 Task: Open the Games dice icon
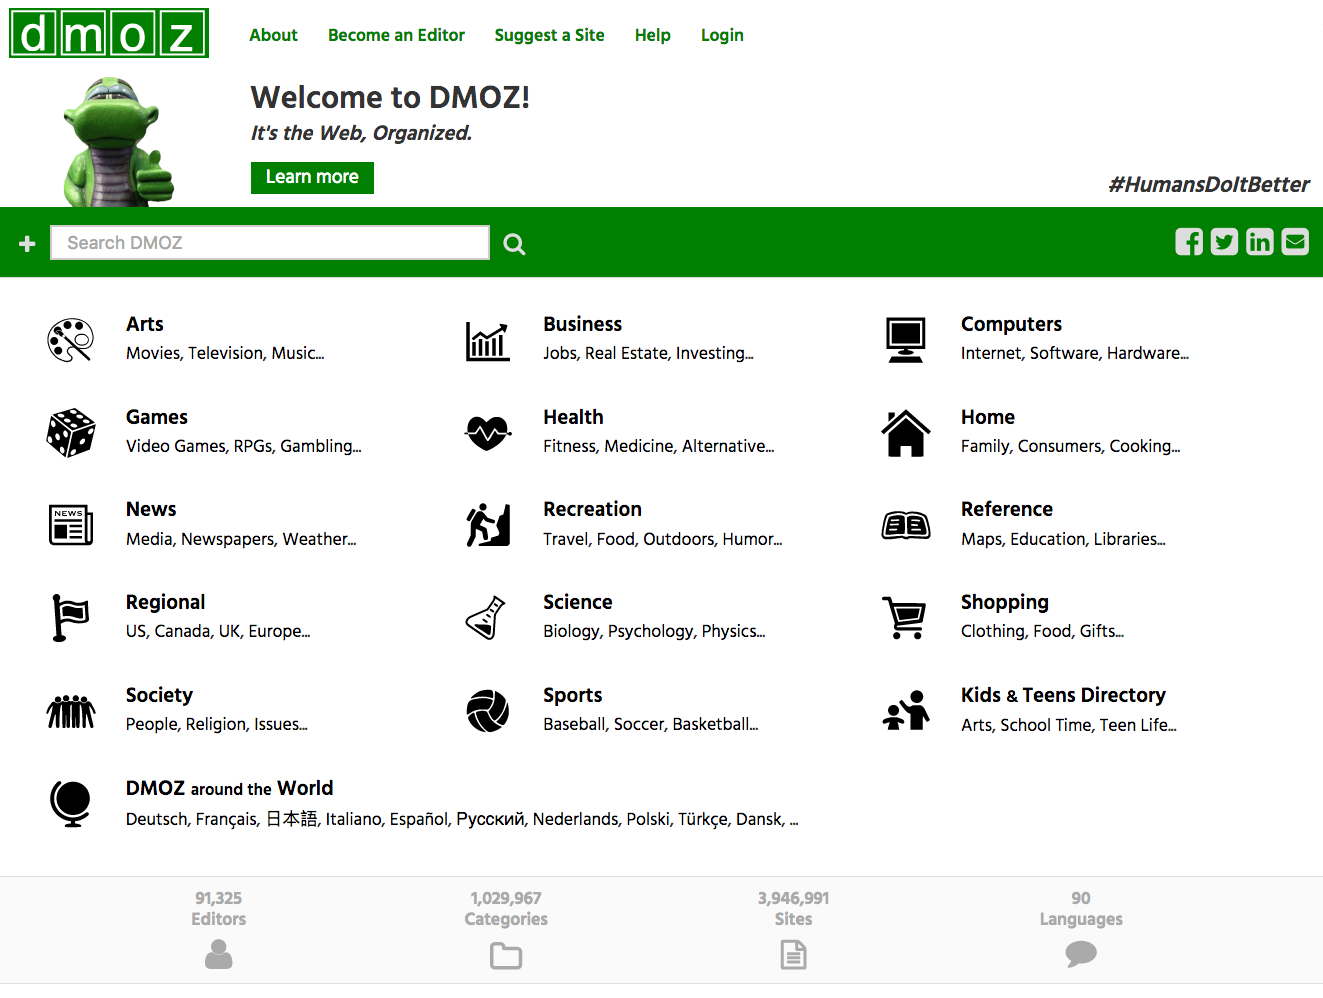click(71, 433)
